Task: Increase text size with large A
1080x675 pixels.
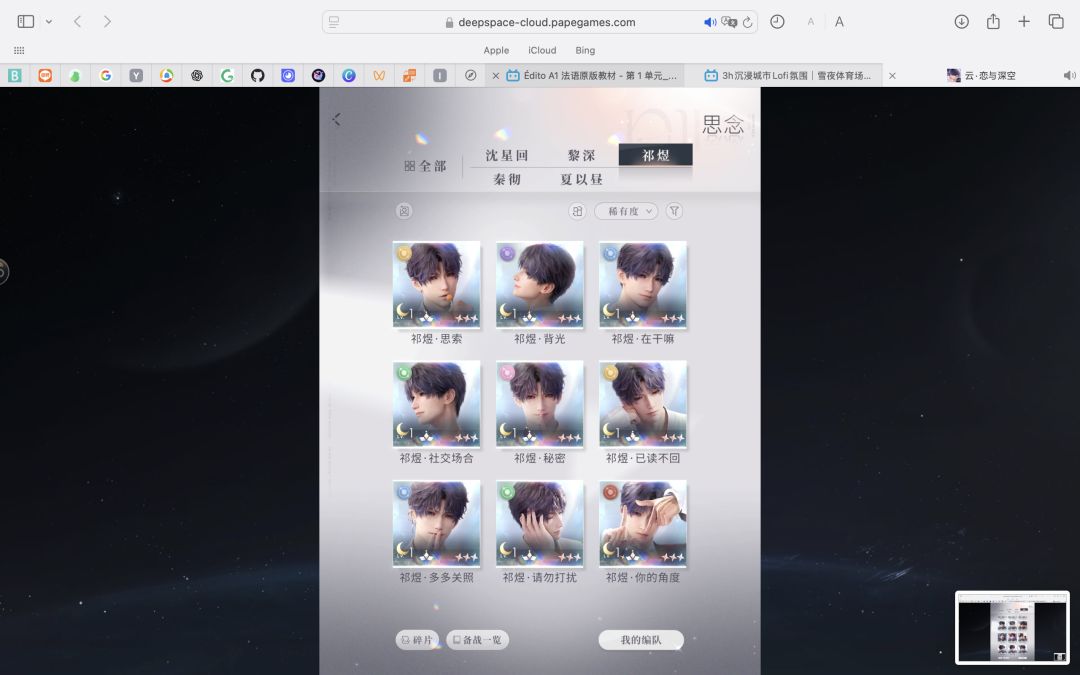Action: [839, 22]
